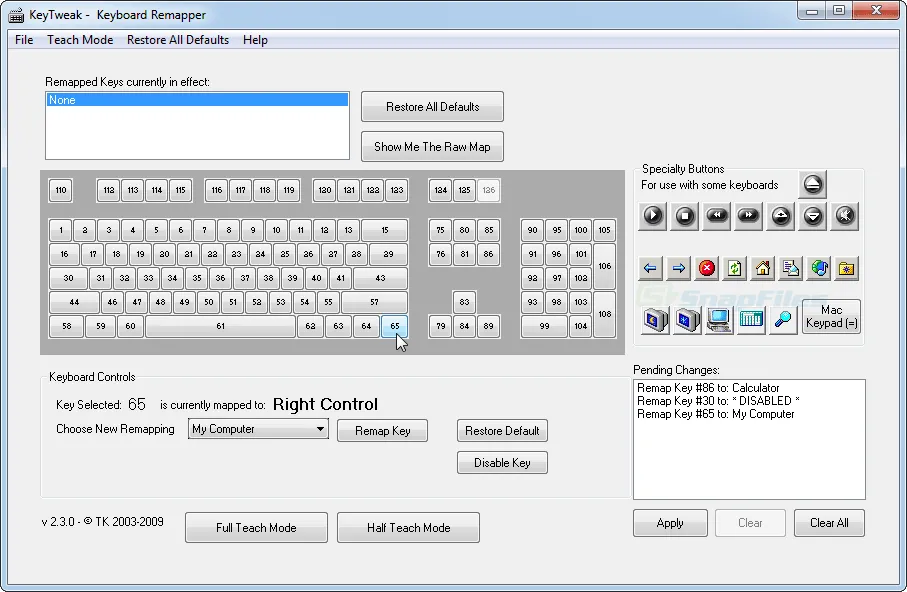Click the Sleep monitor (moon) button
Viewport: 907px width, 592px height.
(x=655, y=319)
